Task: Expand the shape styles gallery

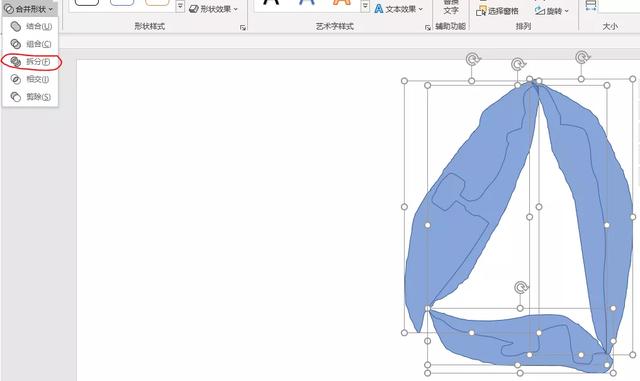Action: [x=180, y=6]
